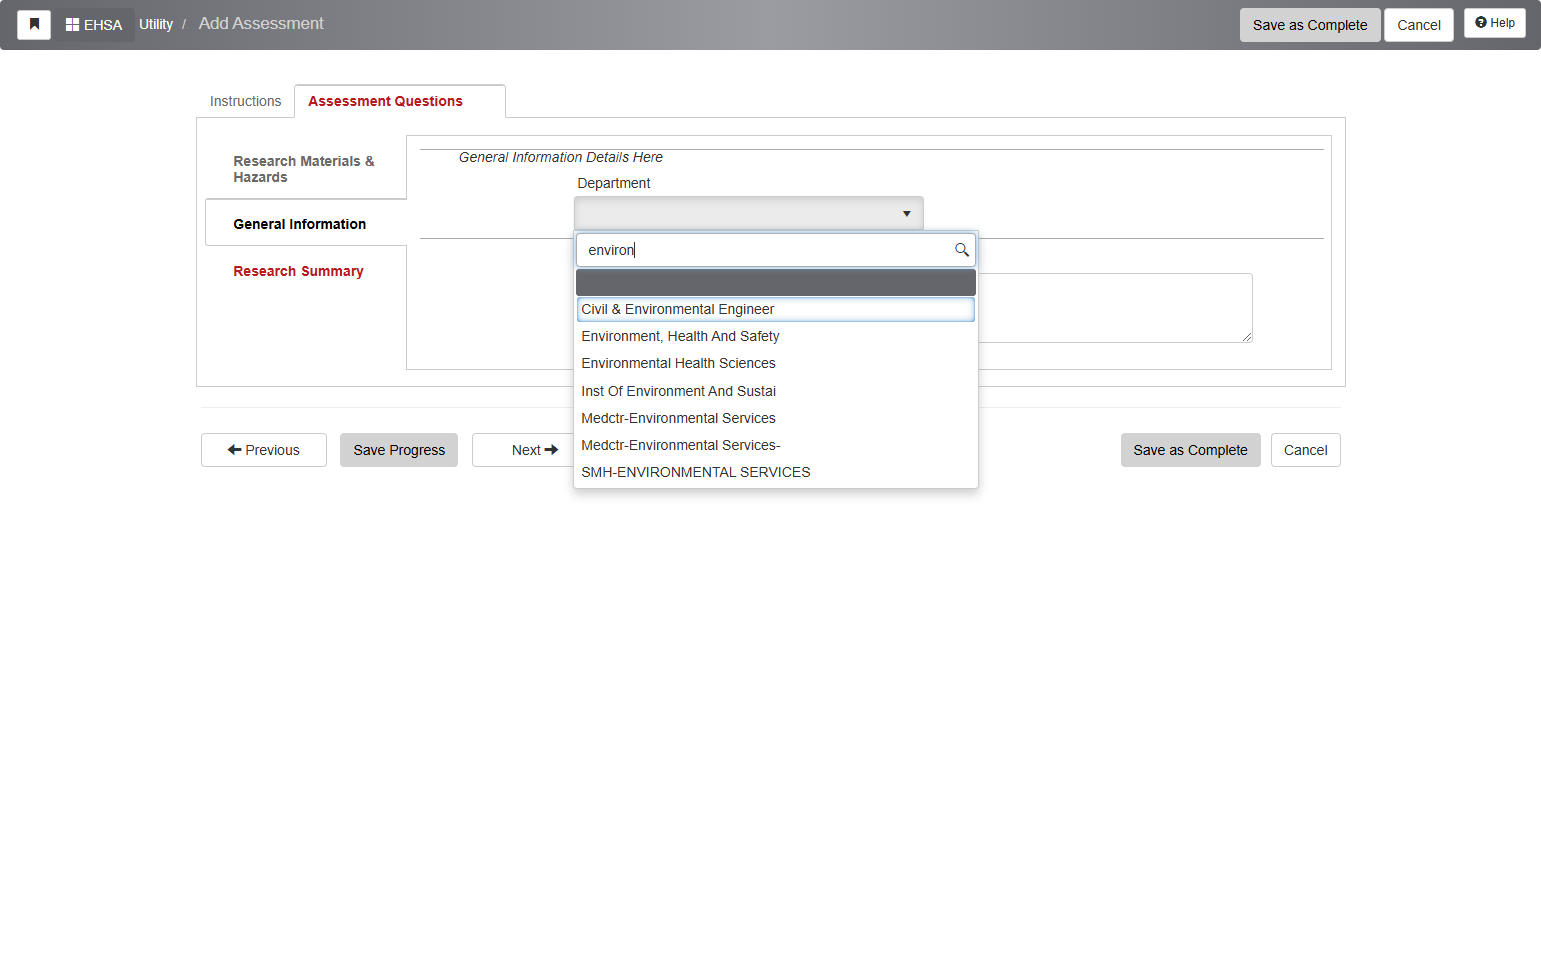Click the text area's corner handle
The image size is (1541, 953).
[1247, 337]
